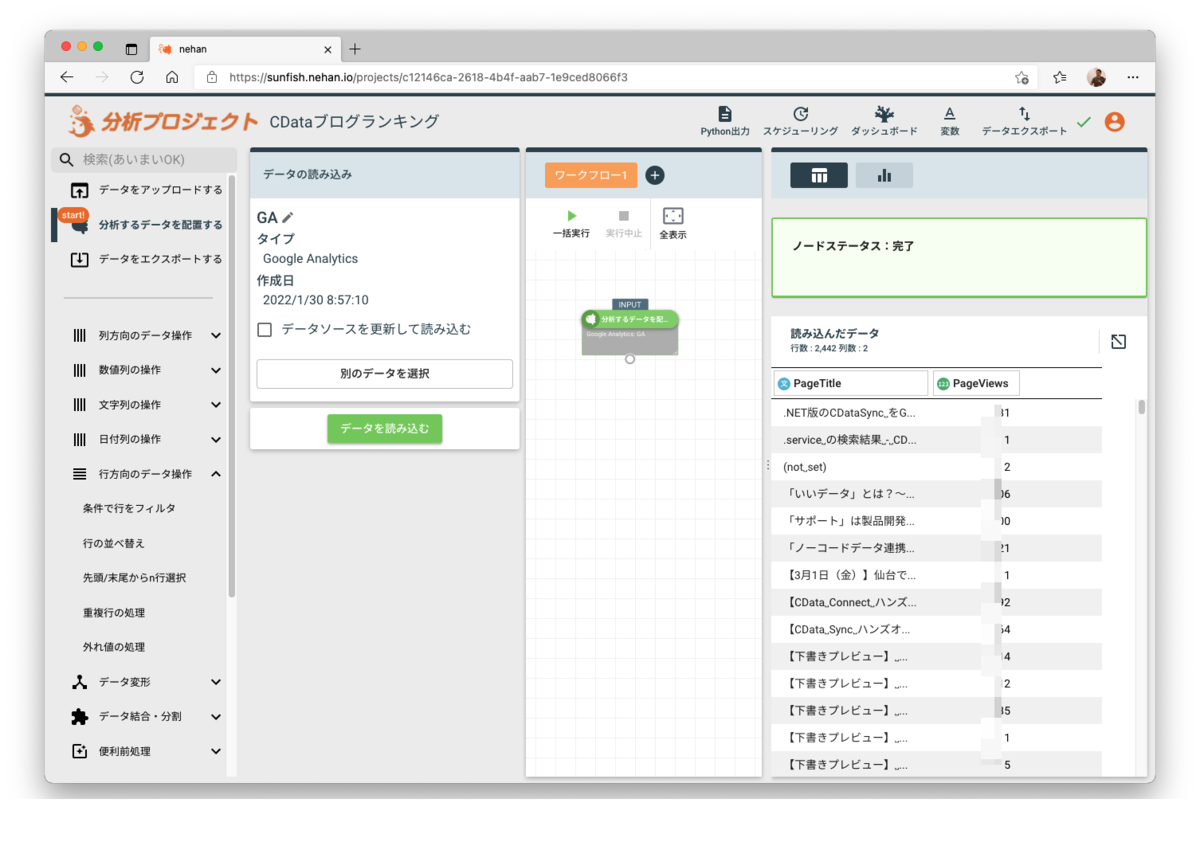Switch to bar chart view icon
The width and height of the screenshot is (1200, 842).
click(x=884, y=176)
